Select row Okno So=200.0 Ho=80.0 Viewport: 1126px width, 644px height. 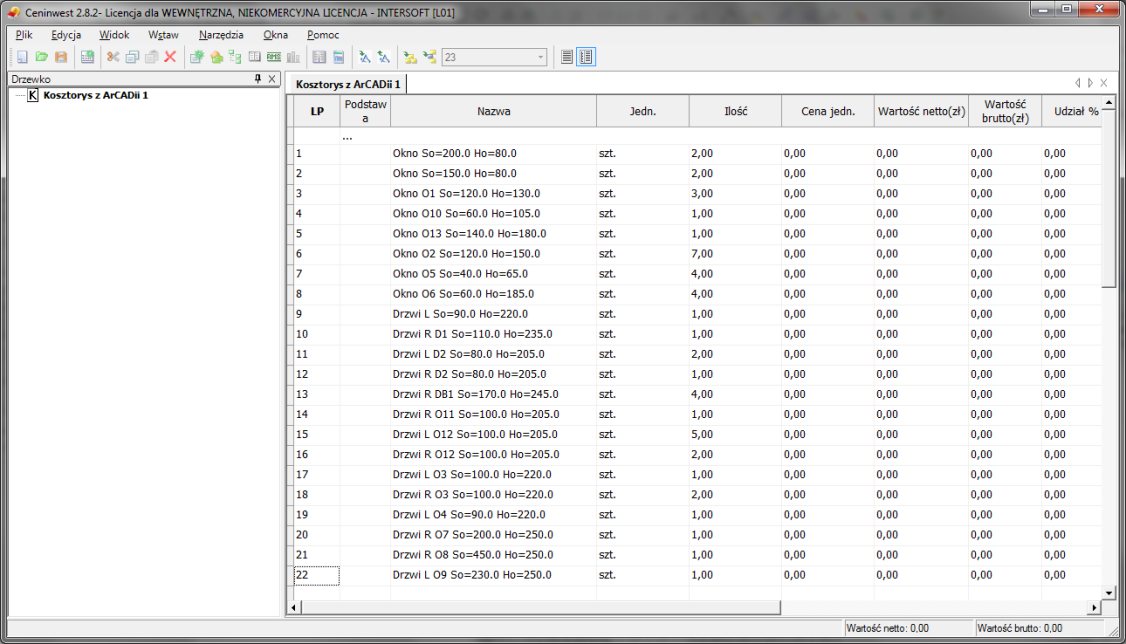coord(697,153)
